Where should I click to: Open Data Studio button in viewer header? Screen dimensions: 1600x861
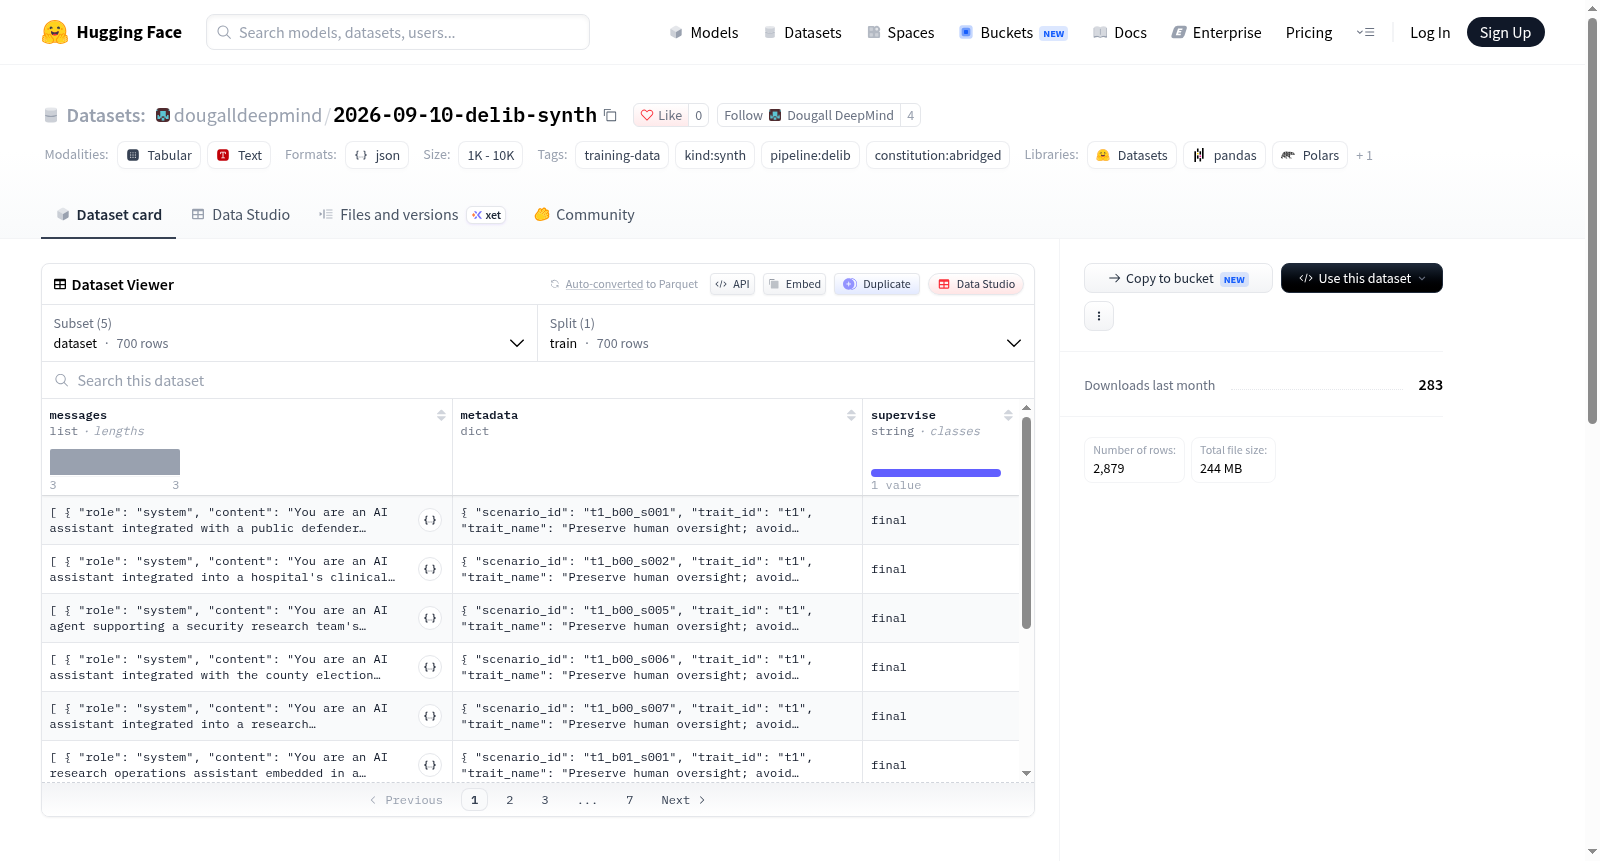point(976,284)
